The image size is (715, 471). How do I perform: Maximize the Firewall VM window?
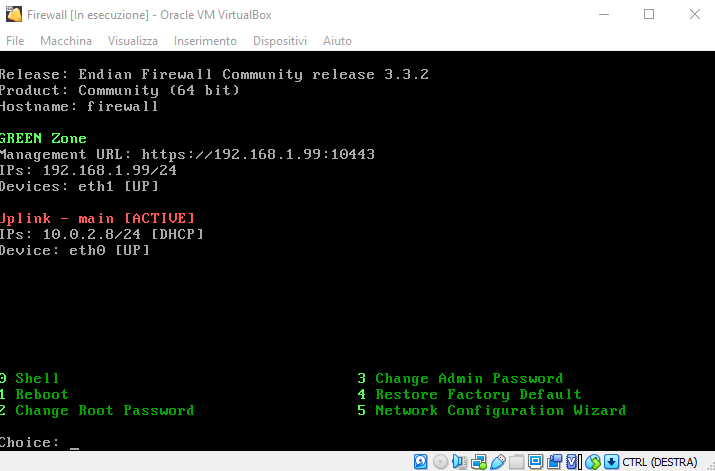(x=649, y=14)
